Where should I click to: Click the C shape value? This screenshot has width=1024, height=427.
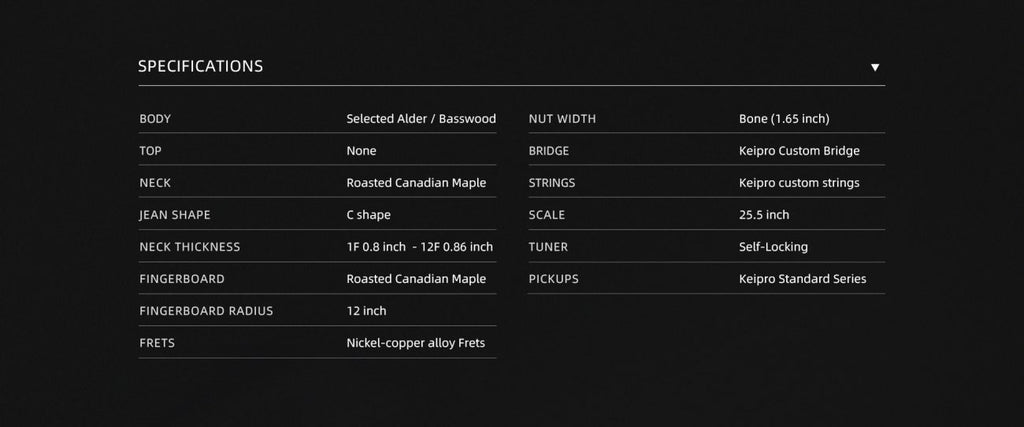(x=368, y=215)
